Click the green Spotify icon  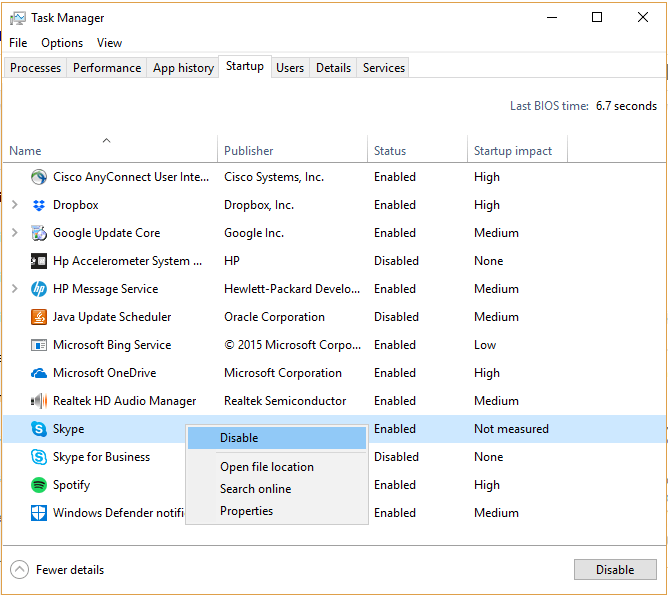pos(39,485)
